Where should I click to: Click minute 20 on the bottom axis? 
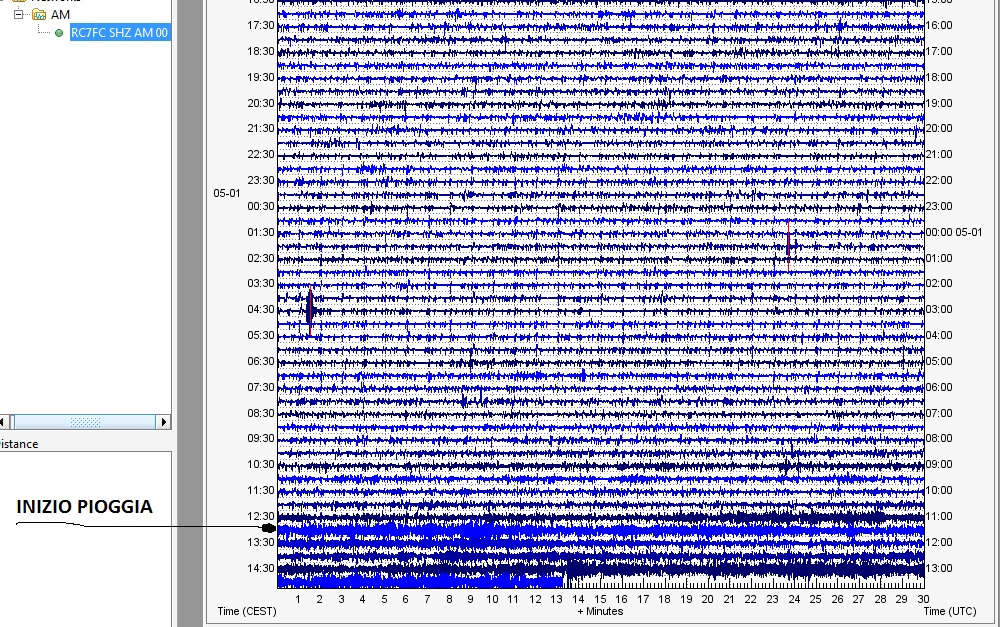pos(707,599)
